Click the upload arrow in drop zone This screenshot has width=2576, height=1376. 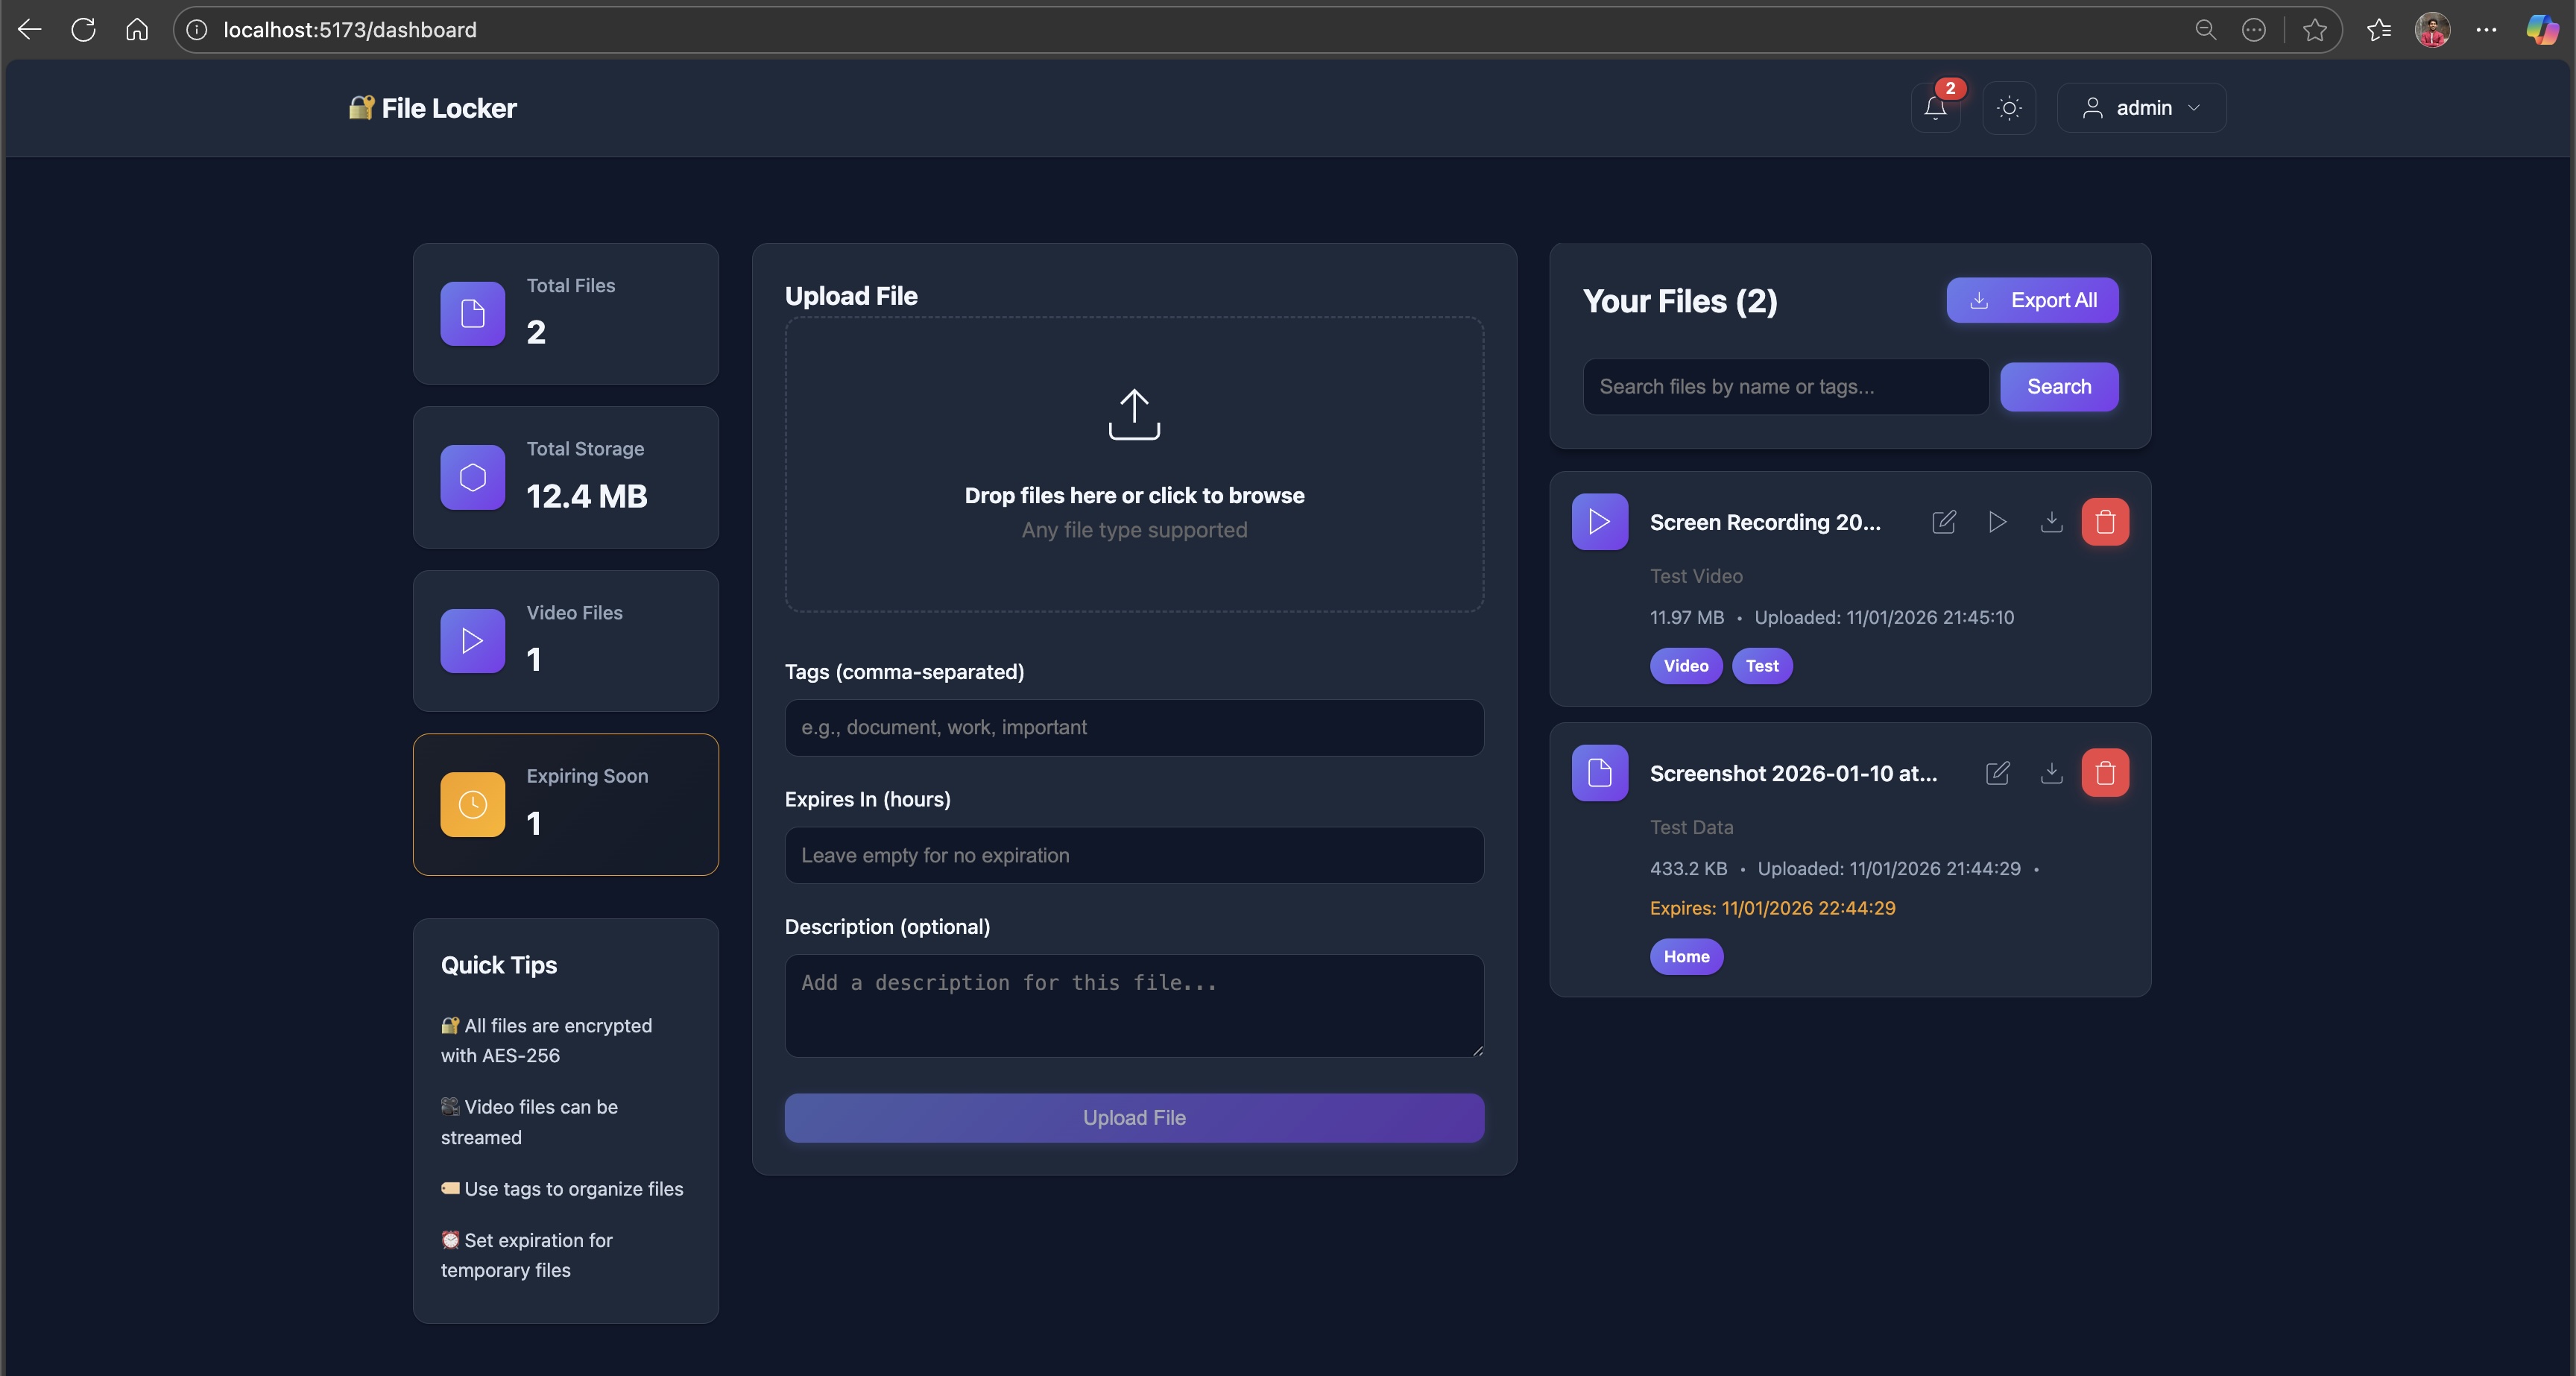(1134, 414)
